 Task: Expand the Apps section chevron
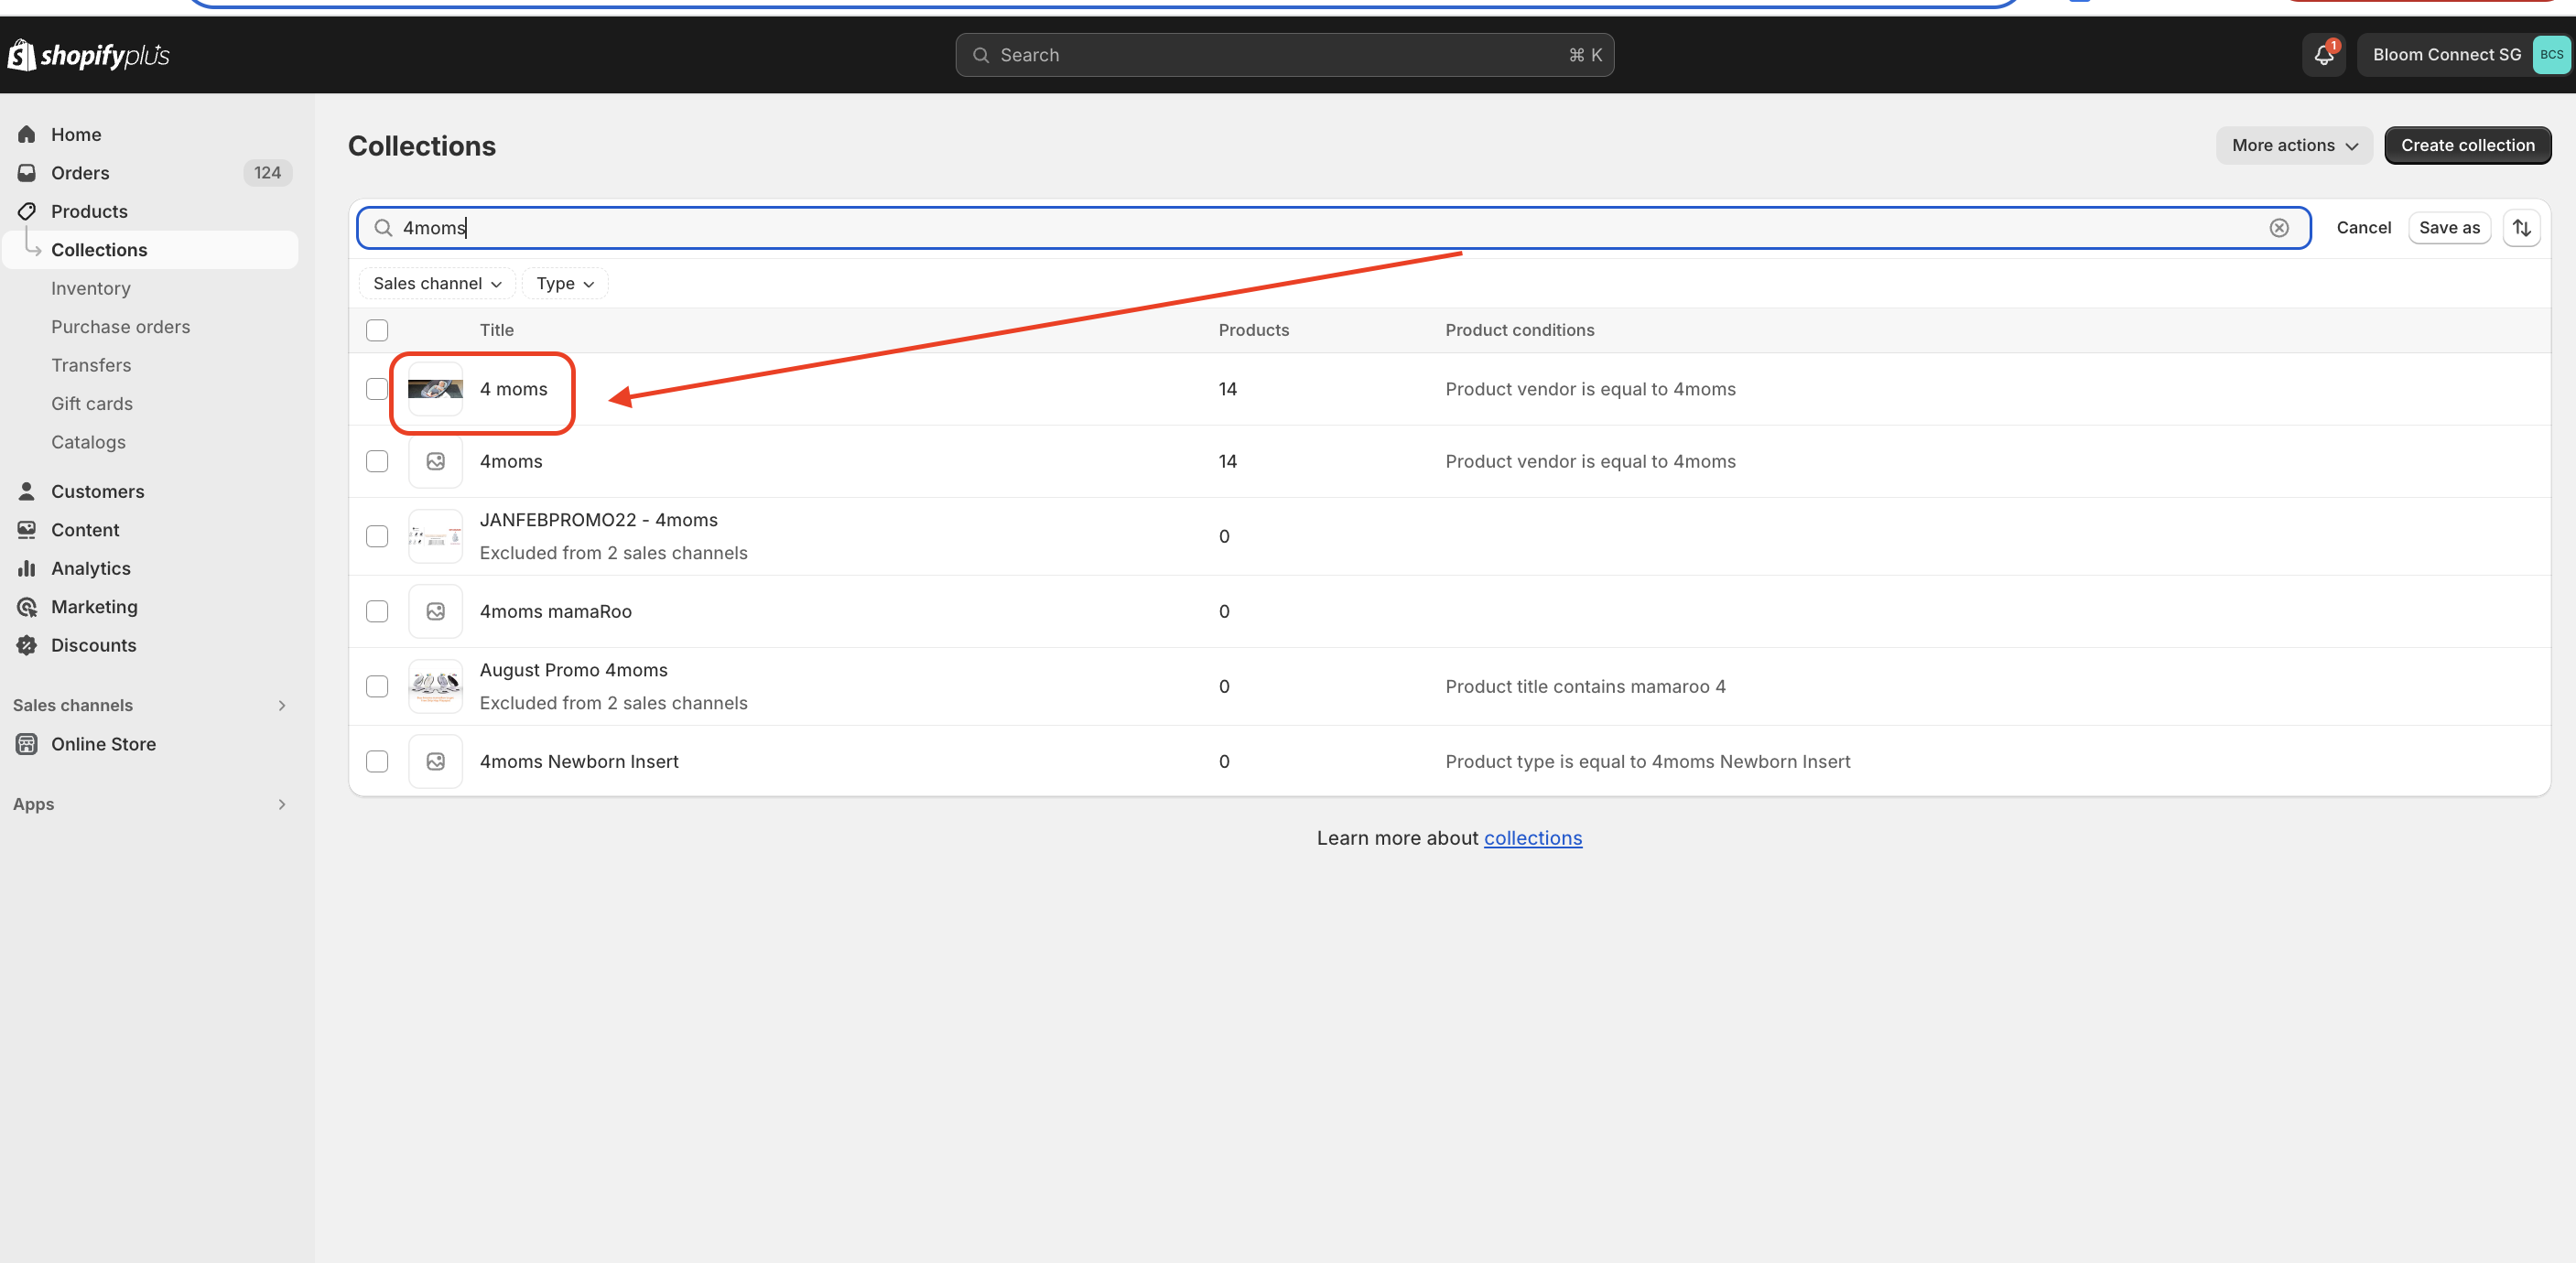[282, 804]
